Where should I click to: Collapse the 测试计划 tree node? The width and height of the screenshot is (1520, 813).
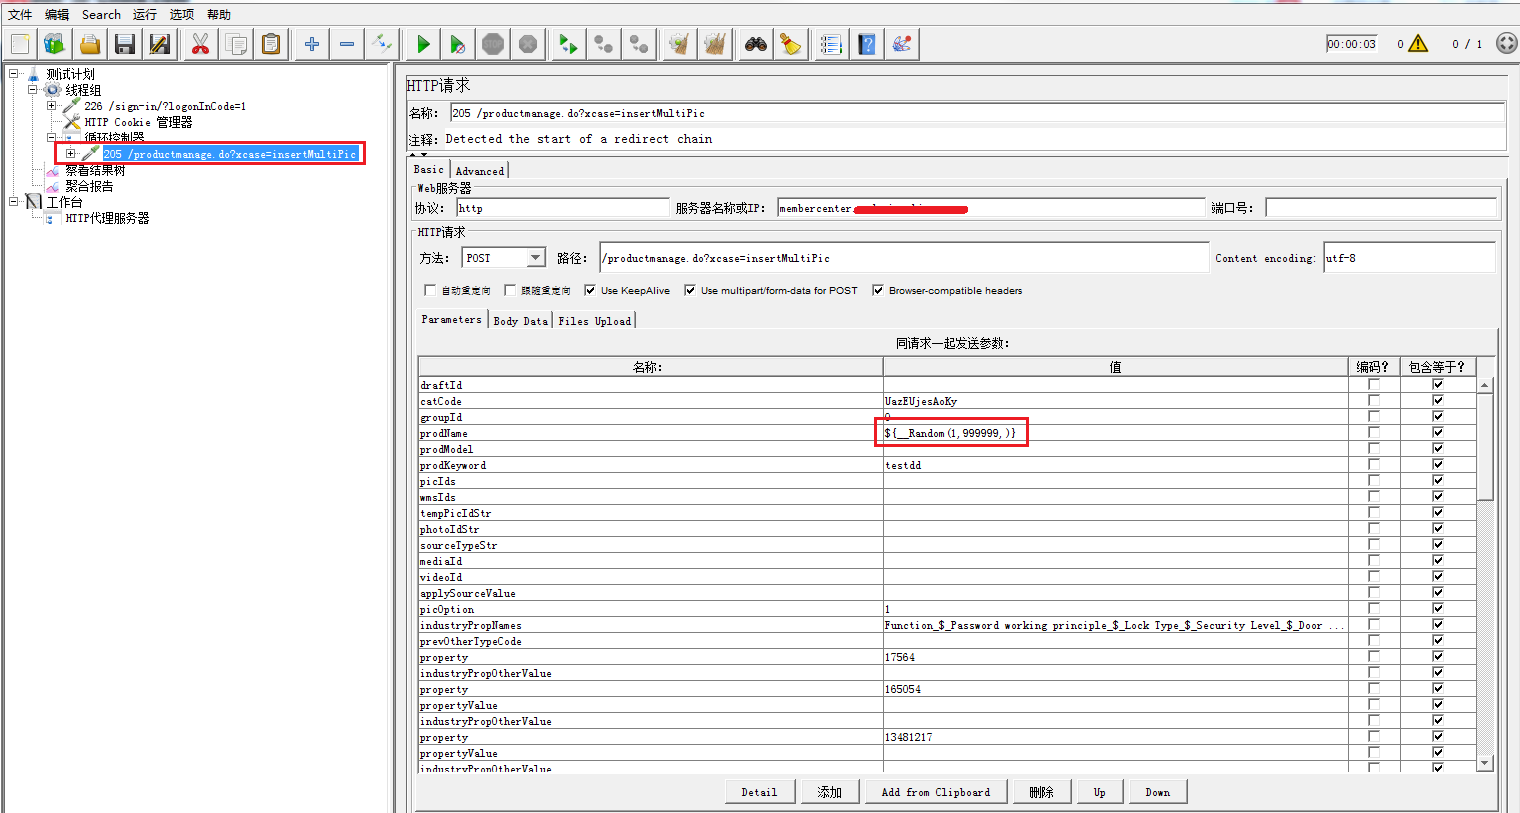pyautogui.click(x=14, y=74)
